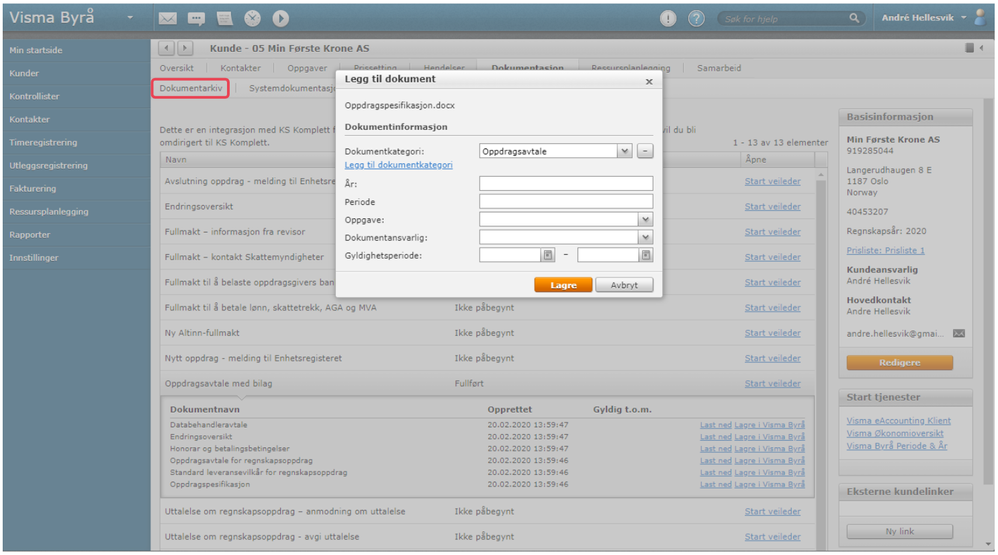The height and width of the screenshot is (555, 998).
Task: Go to previous customer arrow
Action: click(x=166, y=48)
